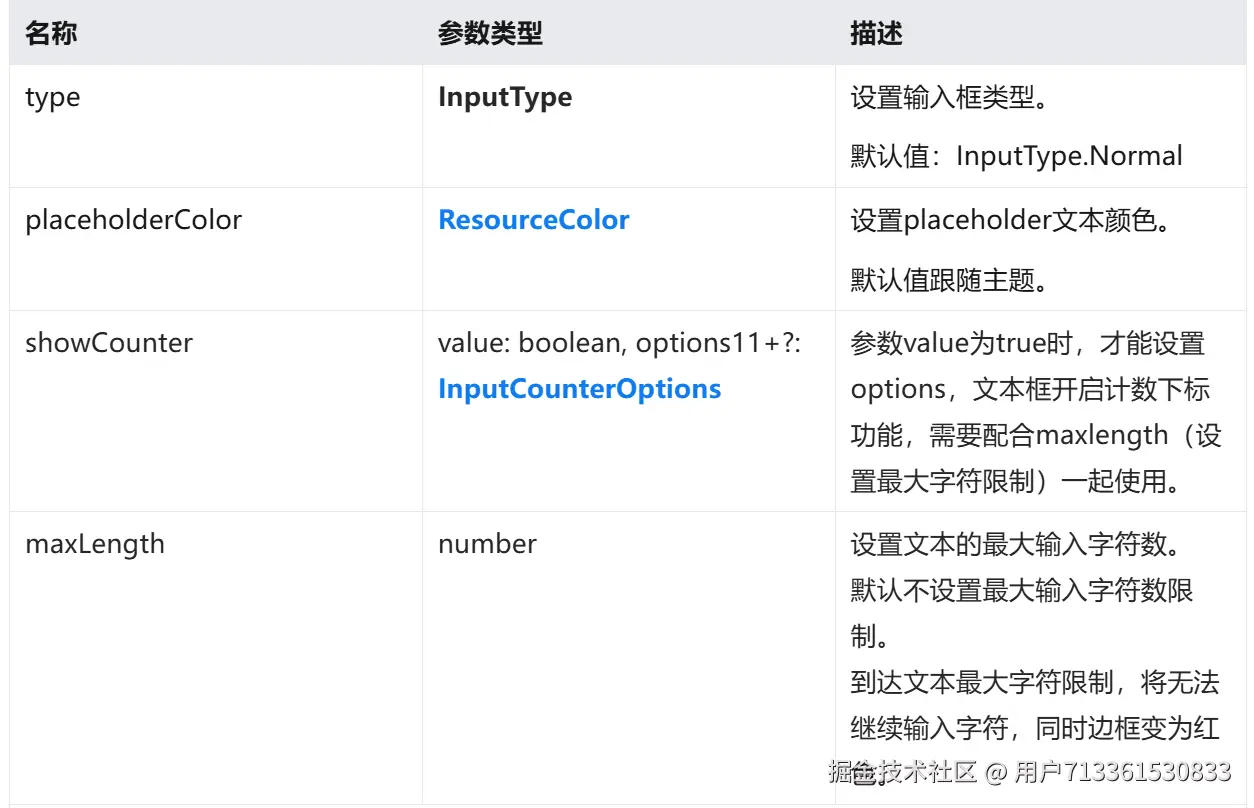Click the 描述 column header
This screenshot has width=1254, height=808.
[x=876, y=33]
